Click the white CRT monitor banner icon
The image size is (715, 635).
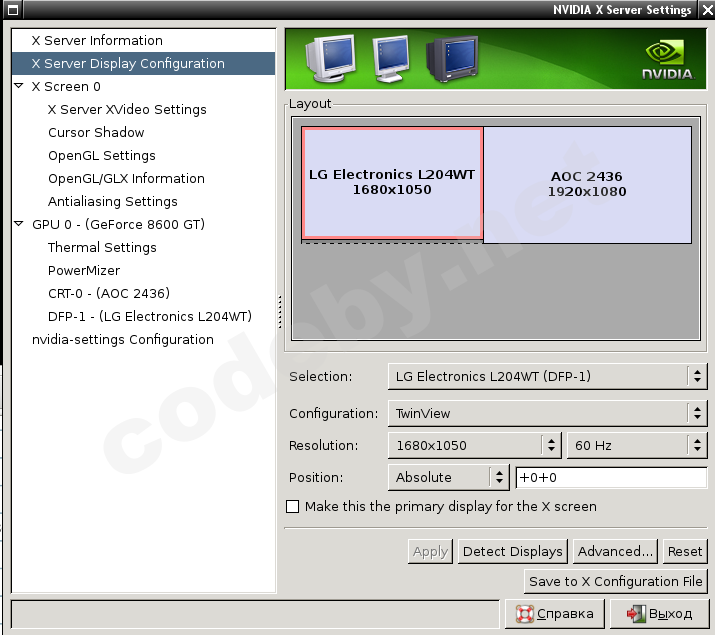(331, 59)
